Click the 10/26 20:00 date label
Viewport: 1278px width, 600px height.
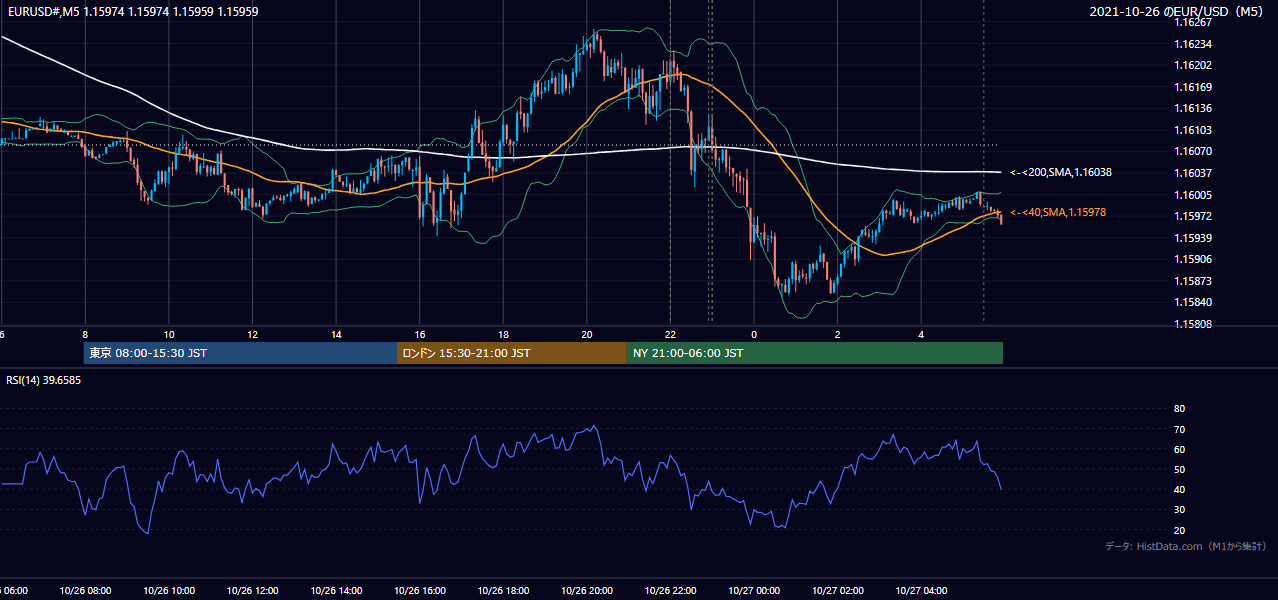coord(587,591)
